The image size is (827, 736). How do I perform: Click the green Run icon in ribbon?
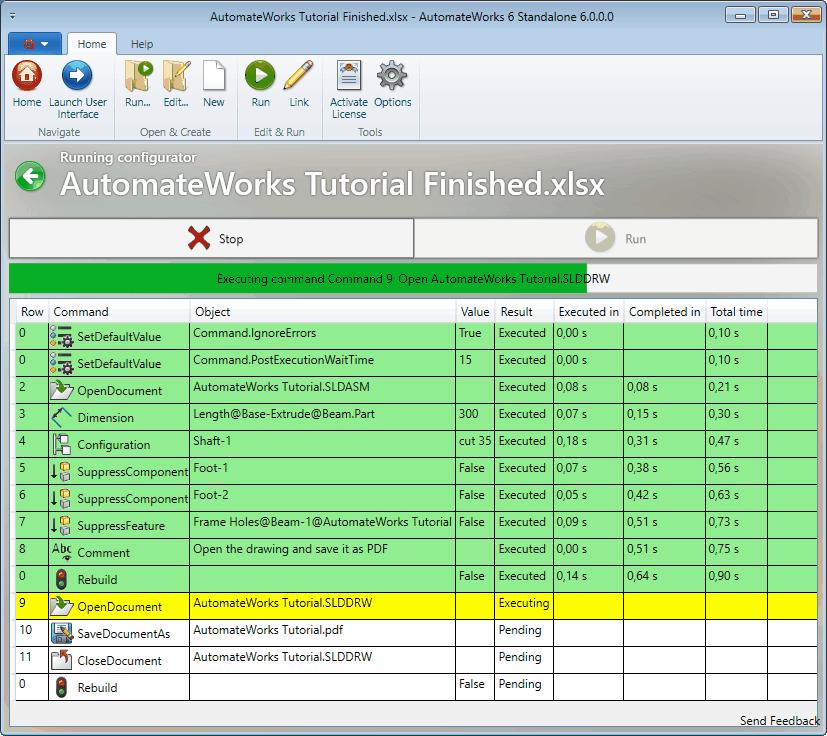pos(260,75)
